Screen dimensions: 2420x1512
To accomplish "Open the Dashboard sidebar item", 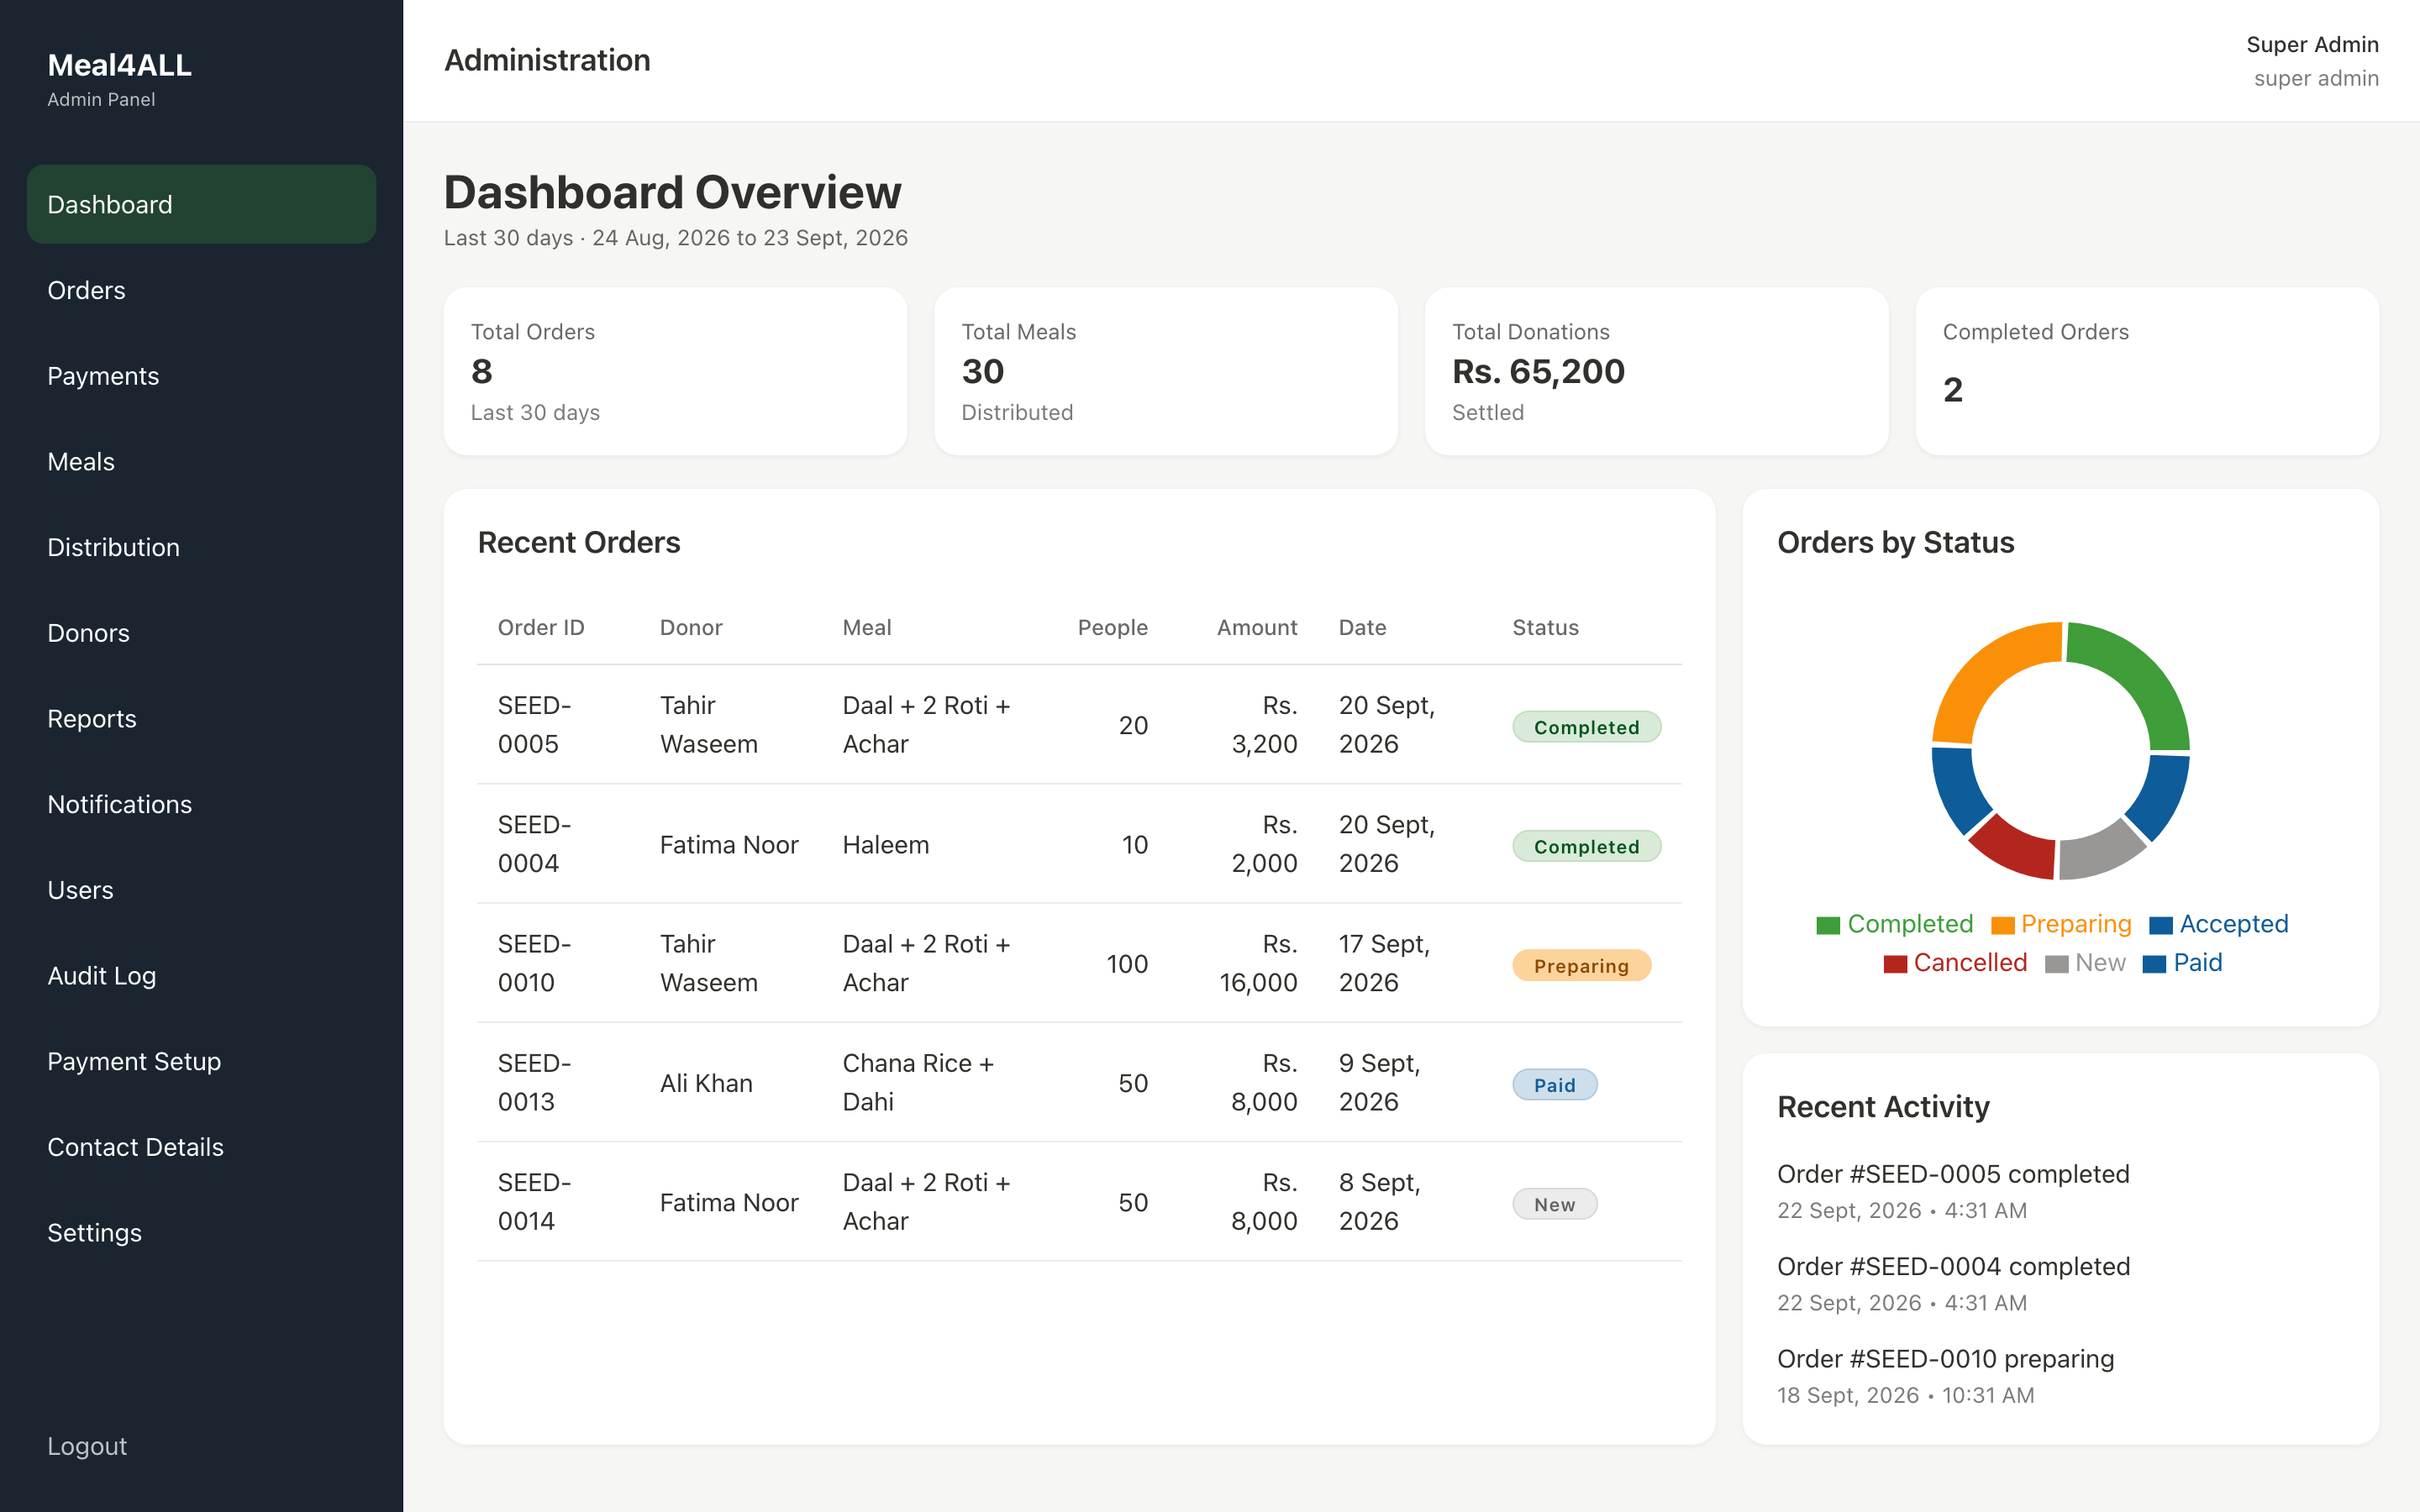I will pyautogui.click(x=201, y=204).
